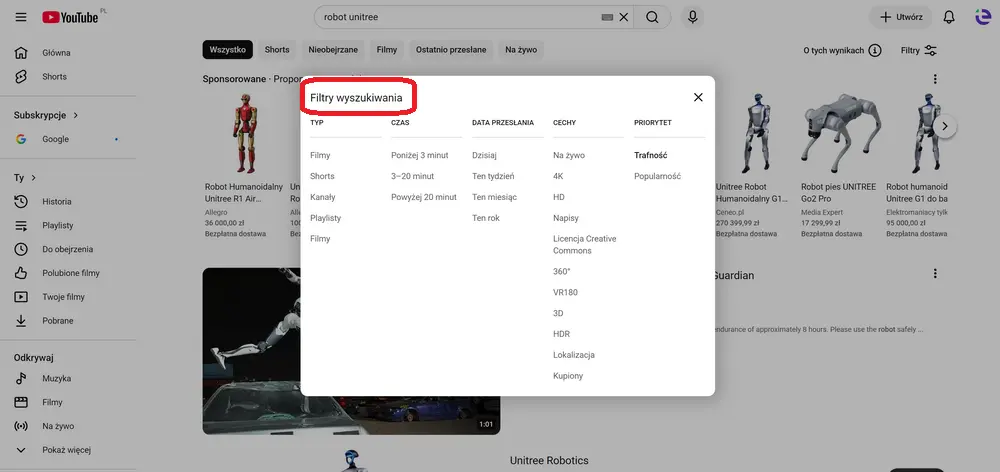Select the 360° feature filter
This screenshot has width=1000, height=472.
tap(561, 272)
